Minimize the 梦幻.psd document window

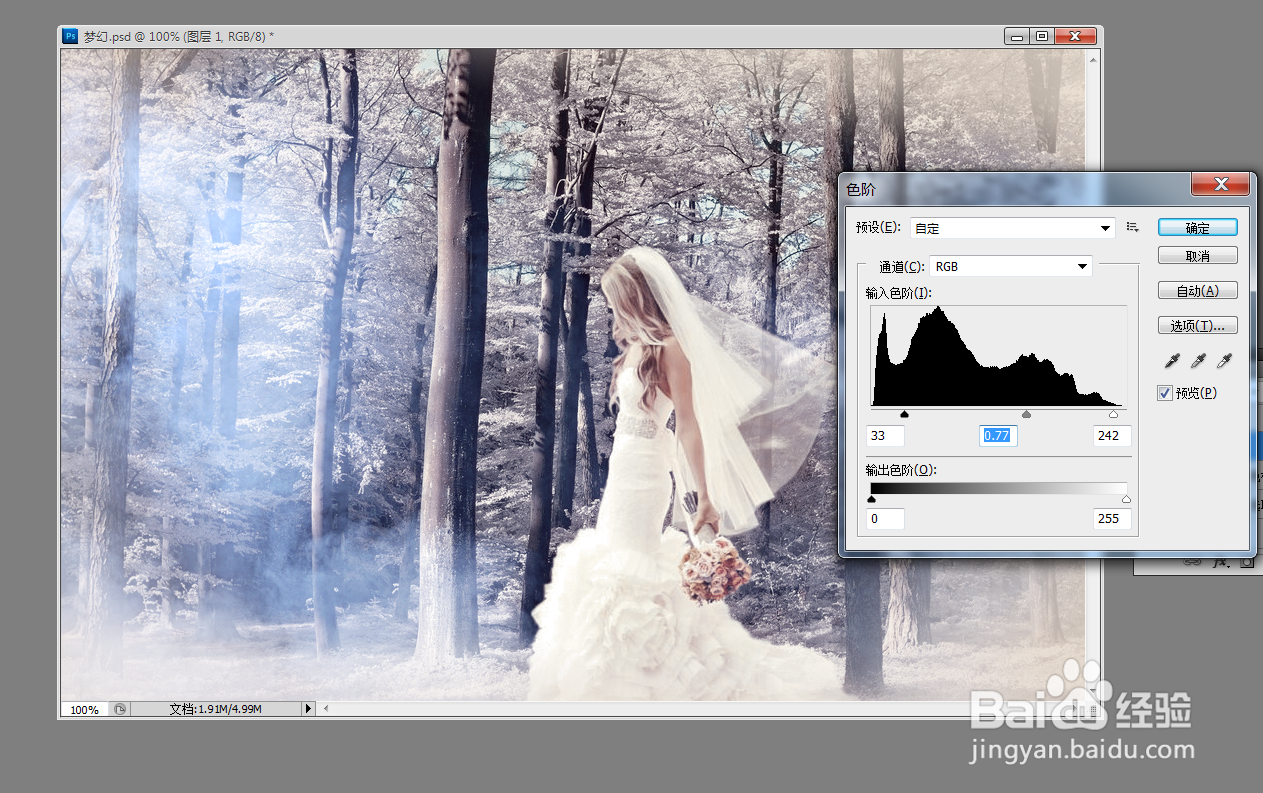pyautogui.click(x=1018, y=36)
